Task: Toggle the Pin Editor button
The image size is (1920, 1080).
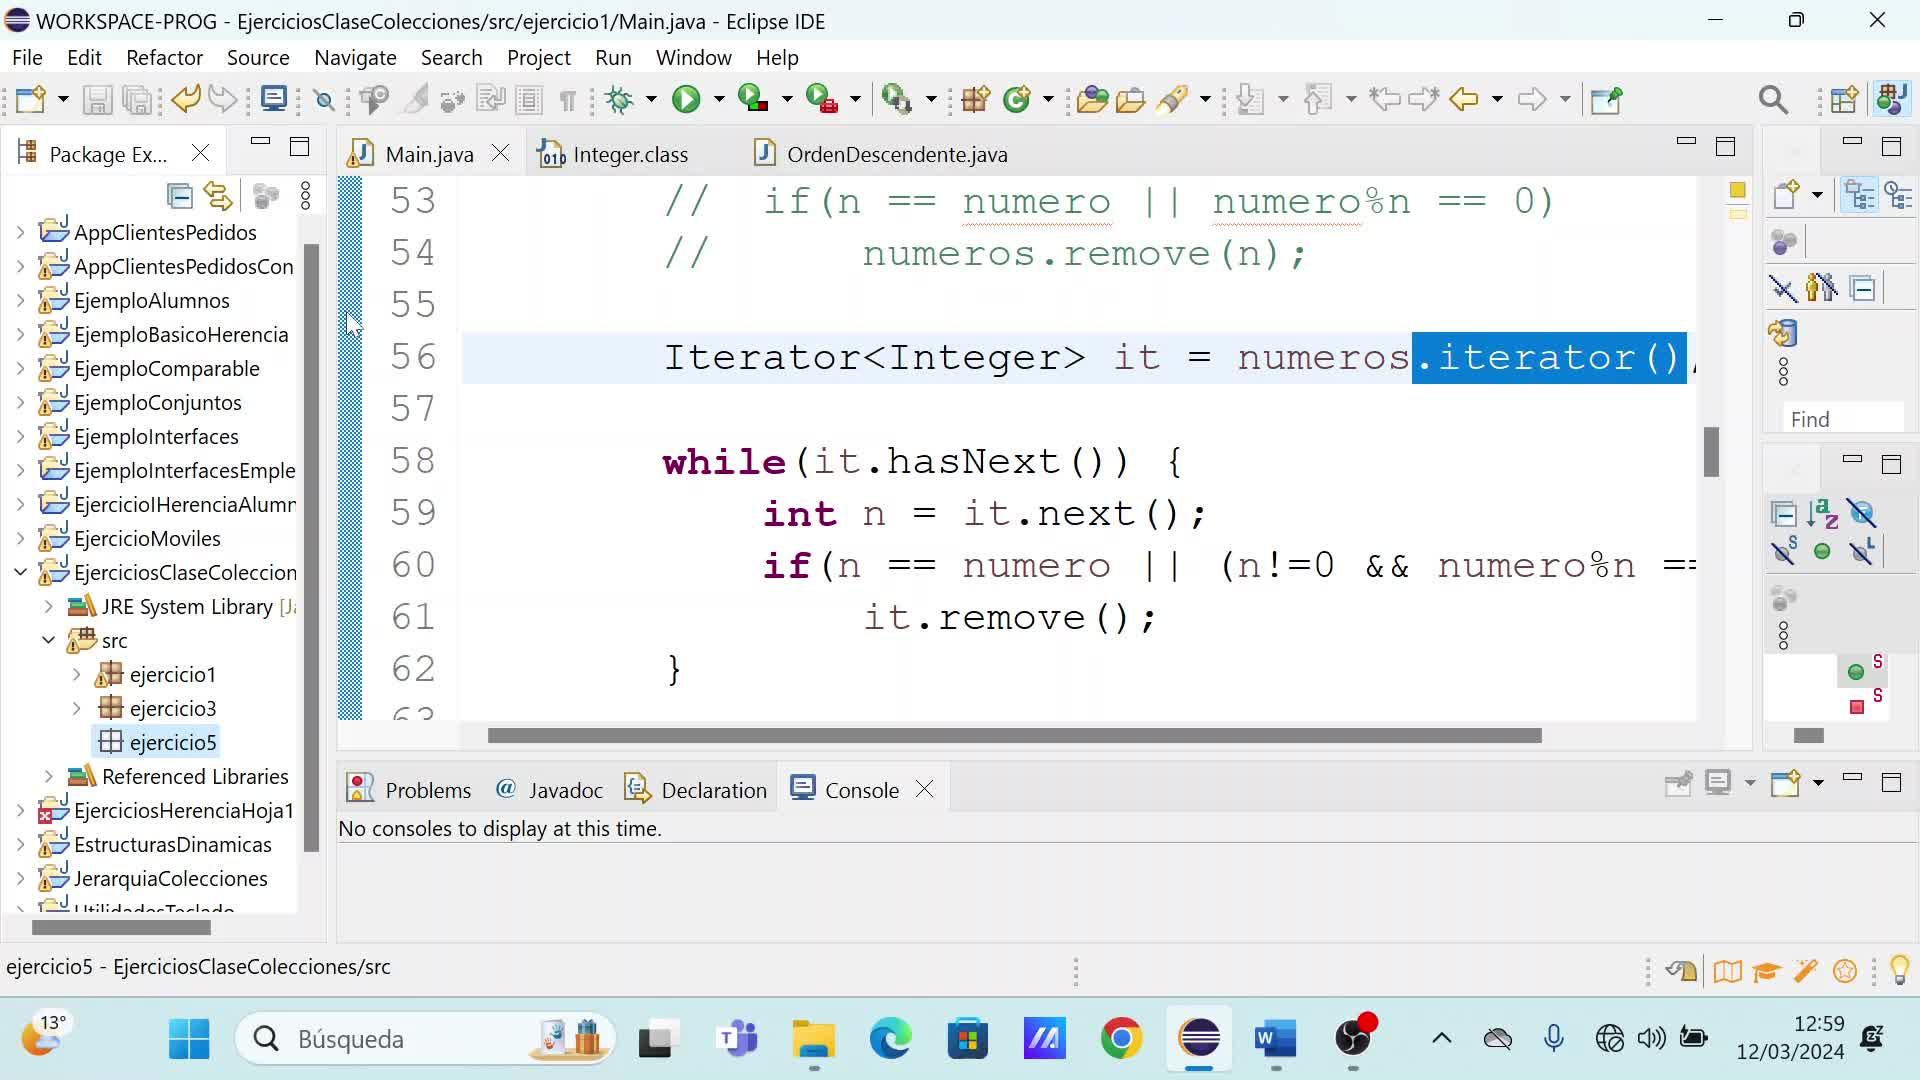Action: tap(1606, 99)
